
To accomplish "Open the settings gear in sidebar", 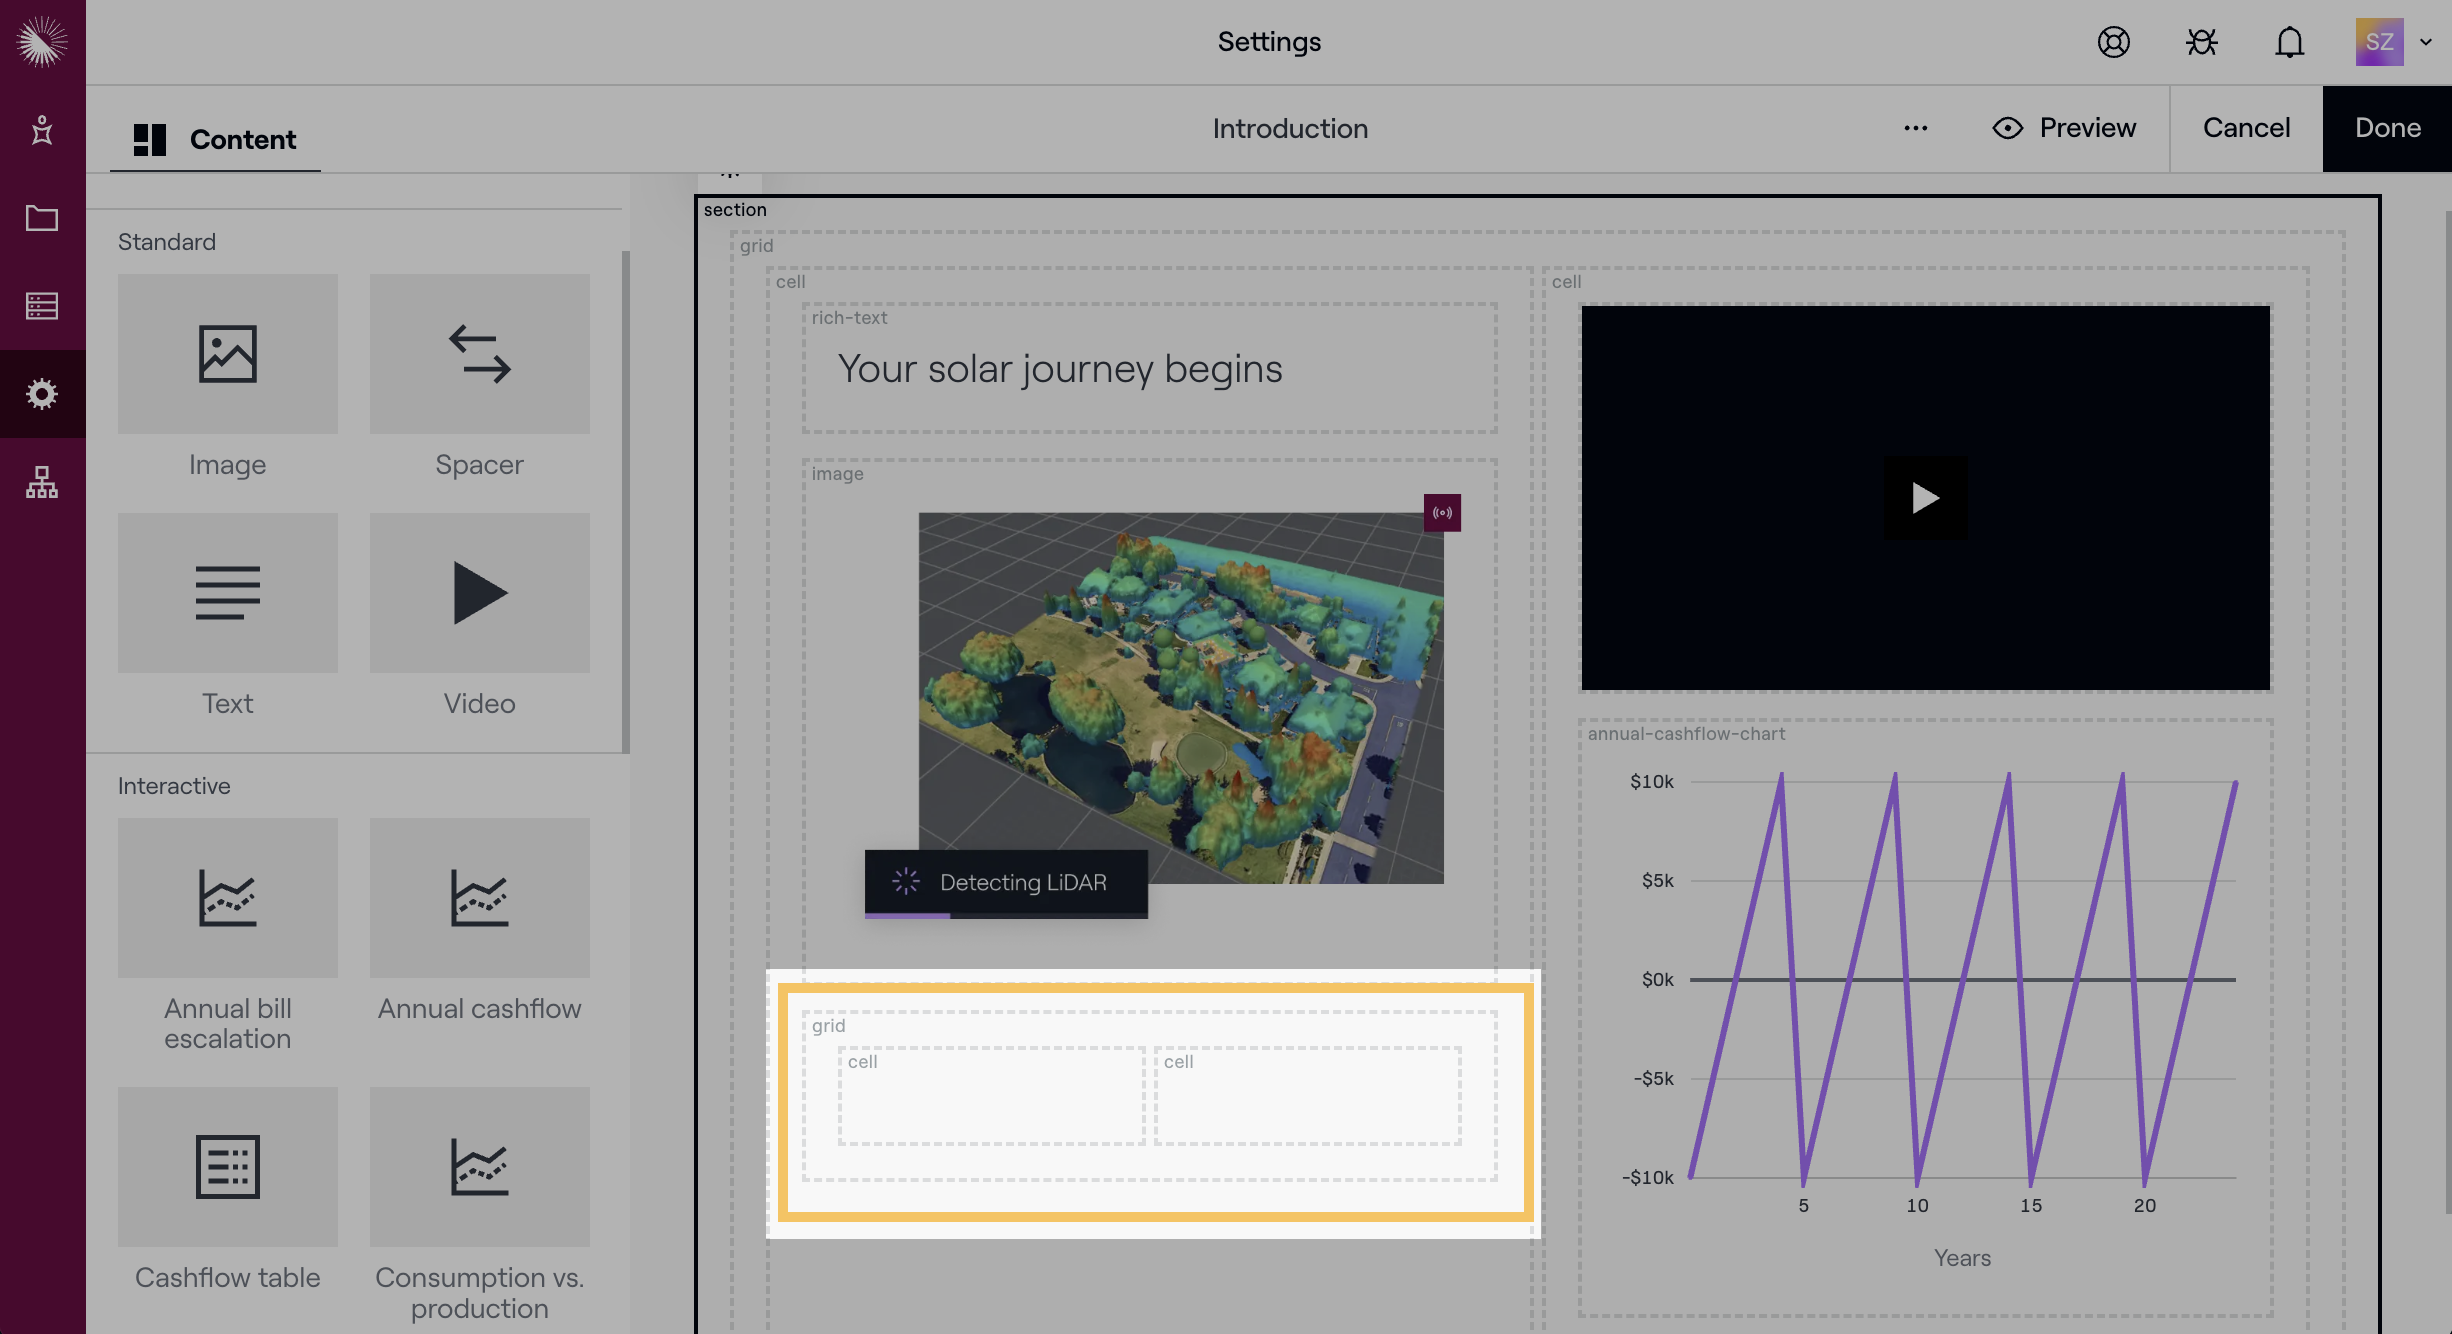I will [x=42, y=394].
